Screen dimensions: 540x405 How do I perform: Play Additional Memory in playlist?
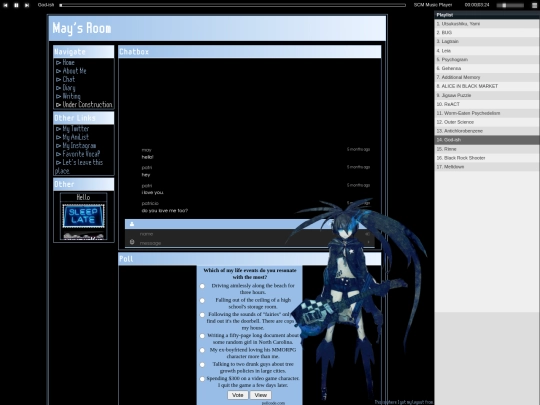point(487,77)
